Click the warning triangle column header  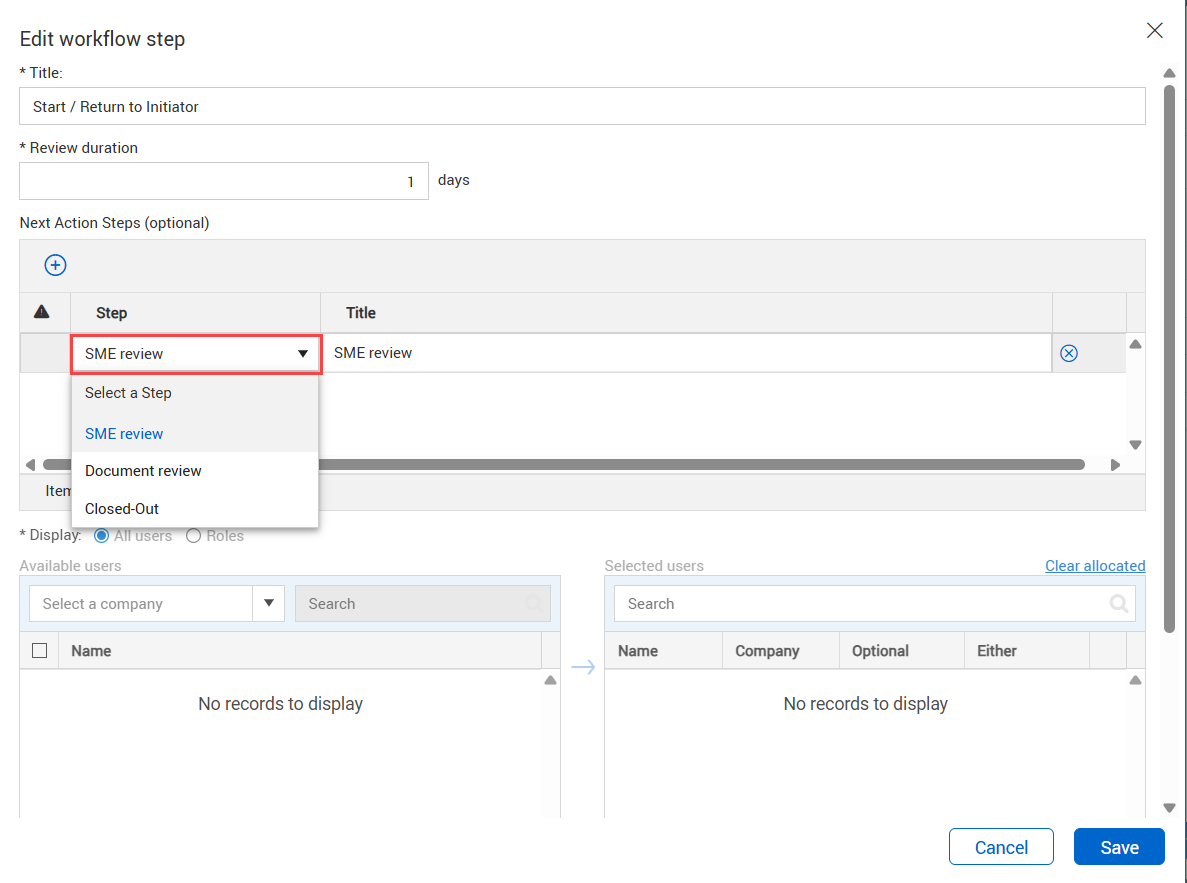42,312
